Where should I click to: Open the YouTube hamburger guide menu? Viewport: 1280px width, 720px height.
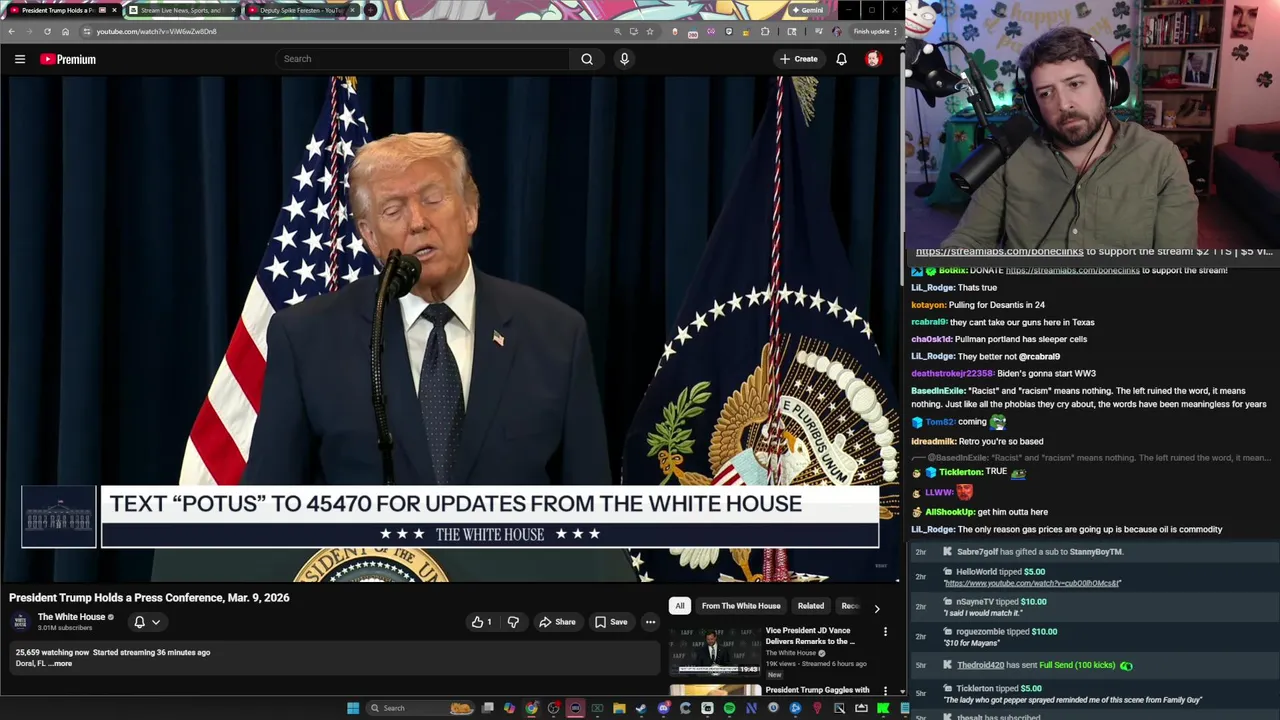coord(20,59)
